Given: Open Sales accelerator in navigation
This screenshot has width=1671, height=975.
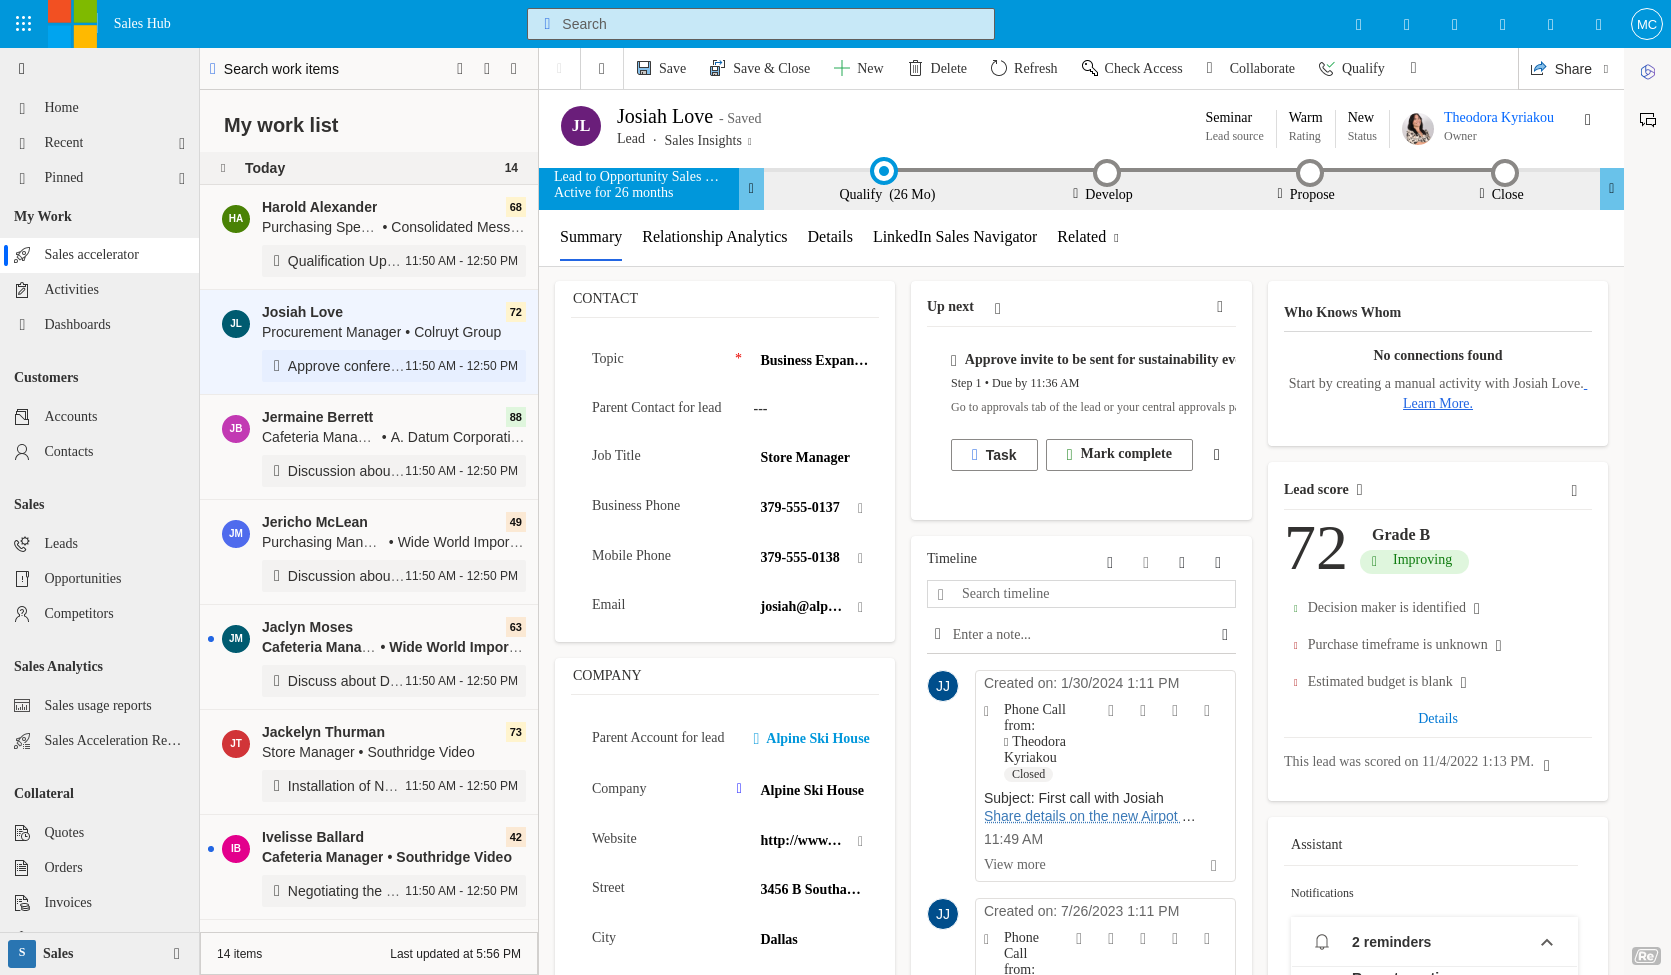Looking at the screenshot, I should 100,254.
